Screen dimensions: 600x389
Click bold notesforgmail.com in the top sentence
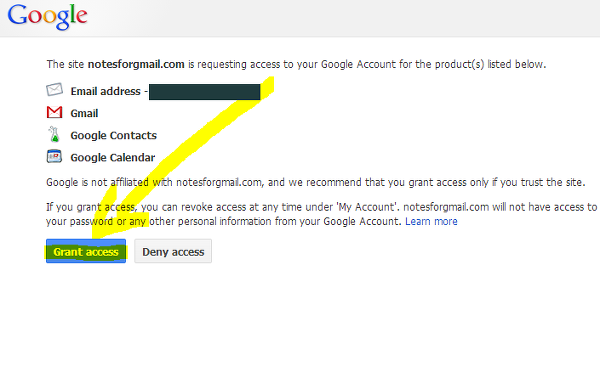(136, 64)
